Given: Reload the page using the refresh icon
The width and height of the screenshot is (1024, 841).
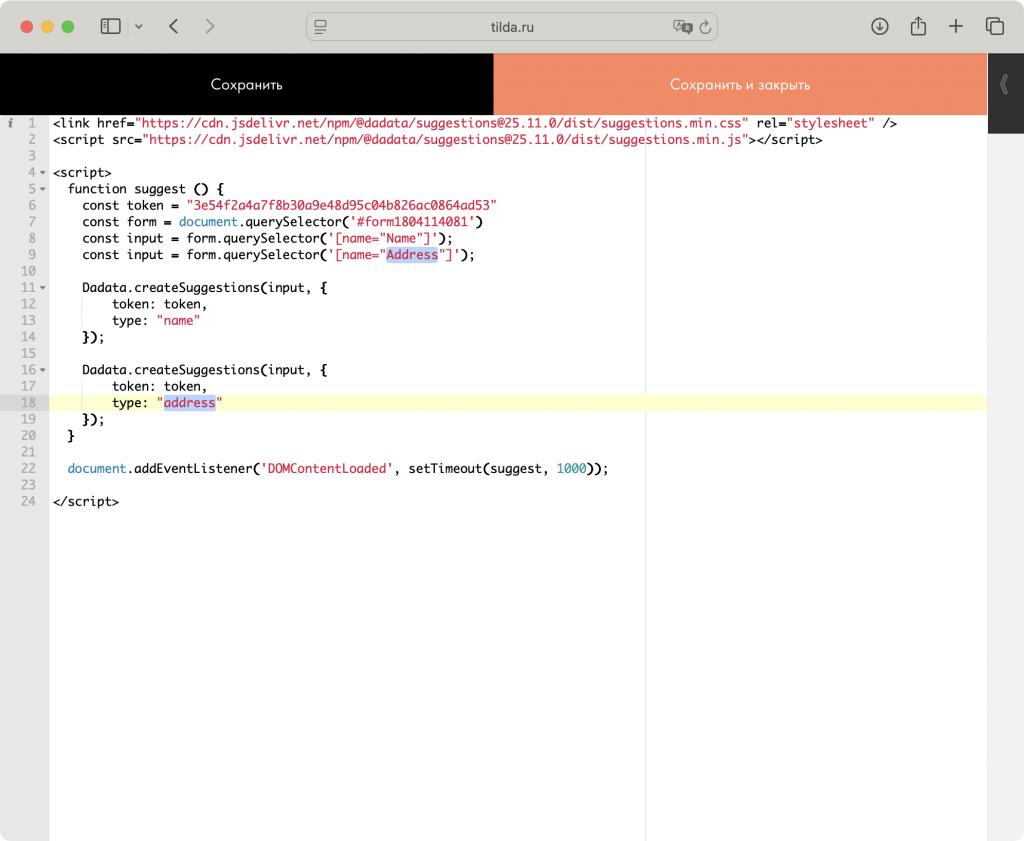Looking at the screenshot, I should (x=705, y=27).
